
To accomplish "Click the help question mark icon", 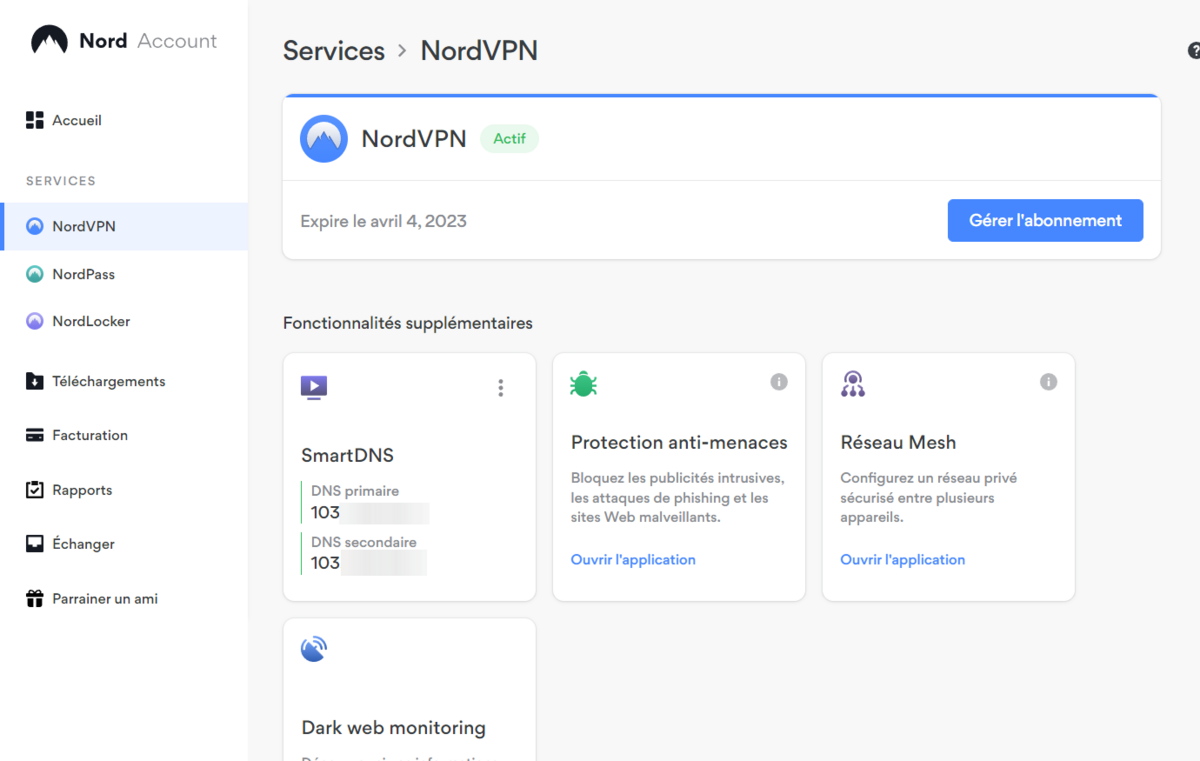I will tap(1194, 50).
